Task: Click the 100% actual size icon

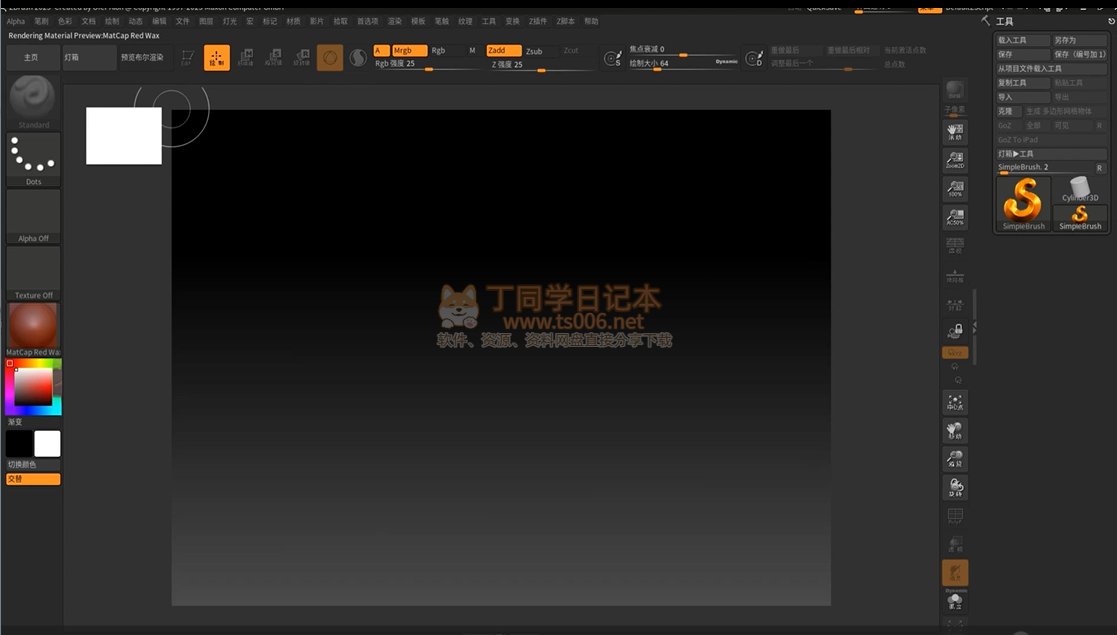Action: [955, 188]
